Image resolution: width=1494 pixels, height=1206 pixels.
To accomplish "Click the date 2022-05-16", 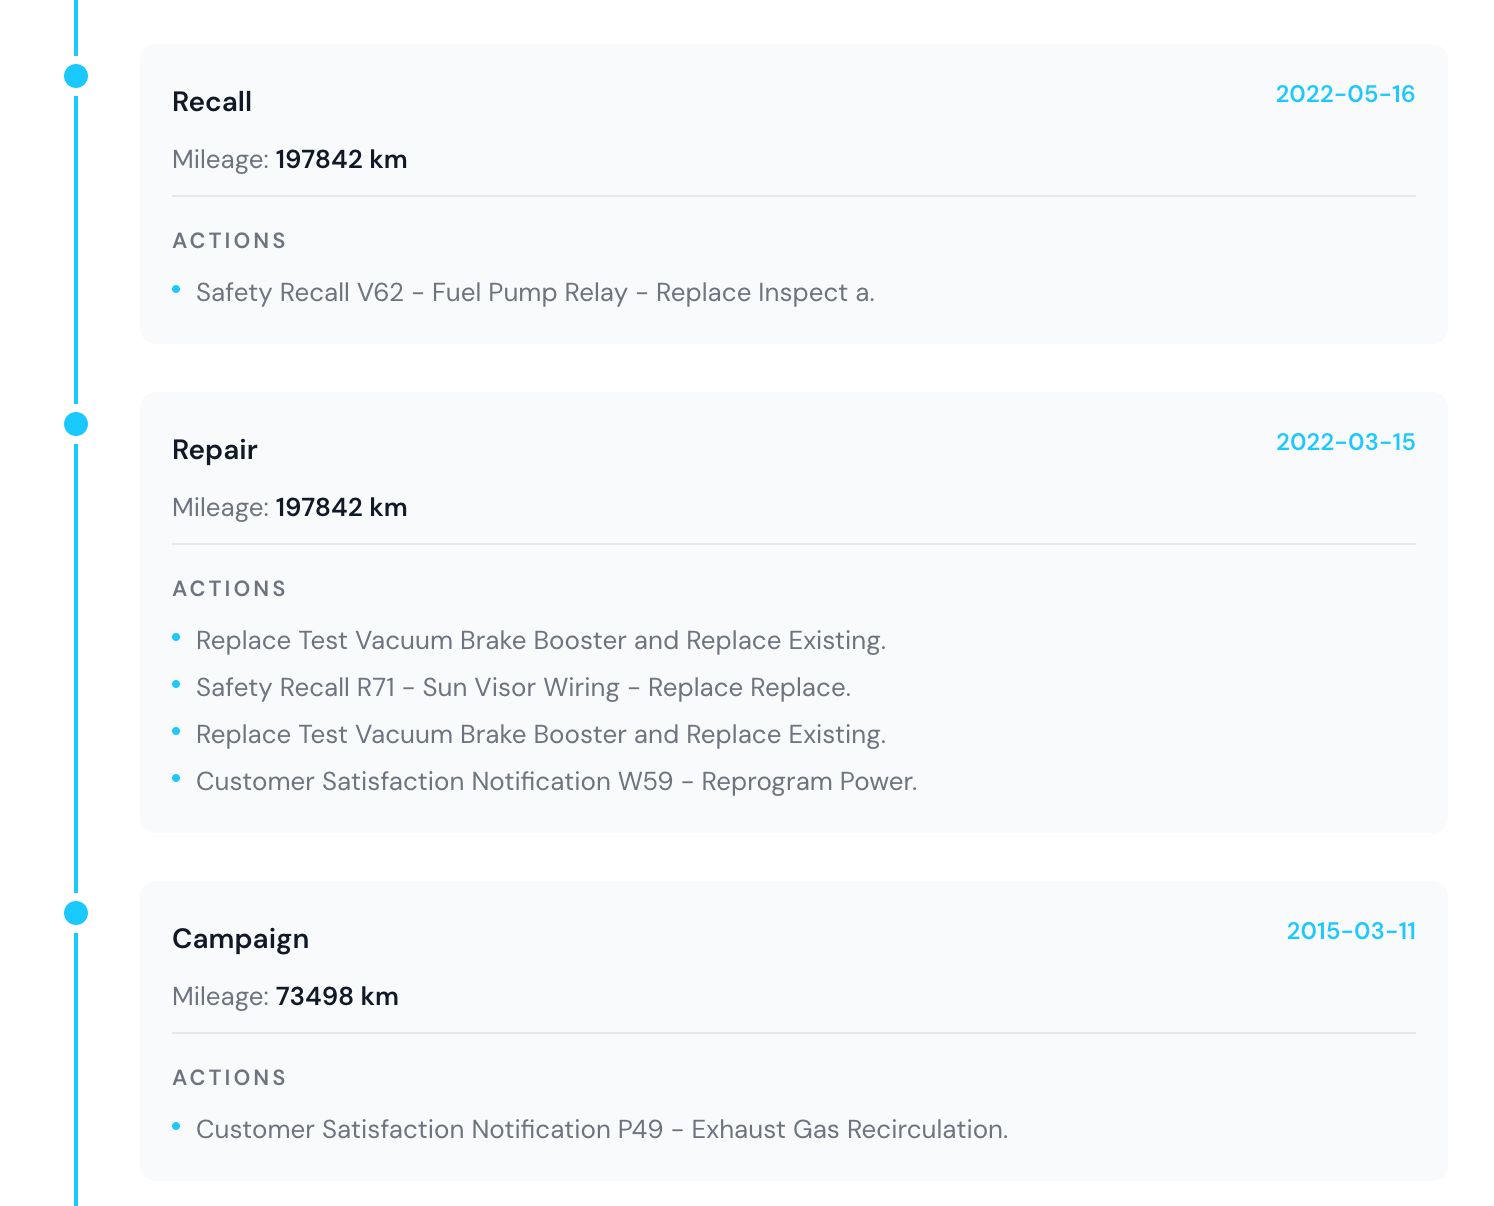I will [1345, 94].
